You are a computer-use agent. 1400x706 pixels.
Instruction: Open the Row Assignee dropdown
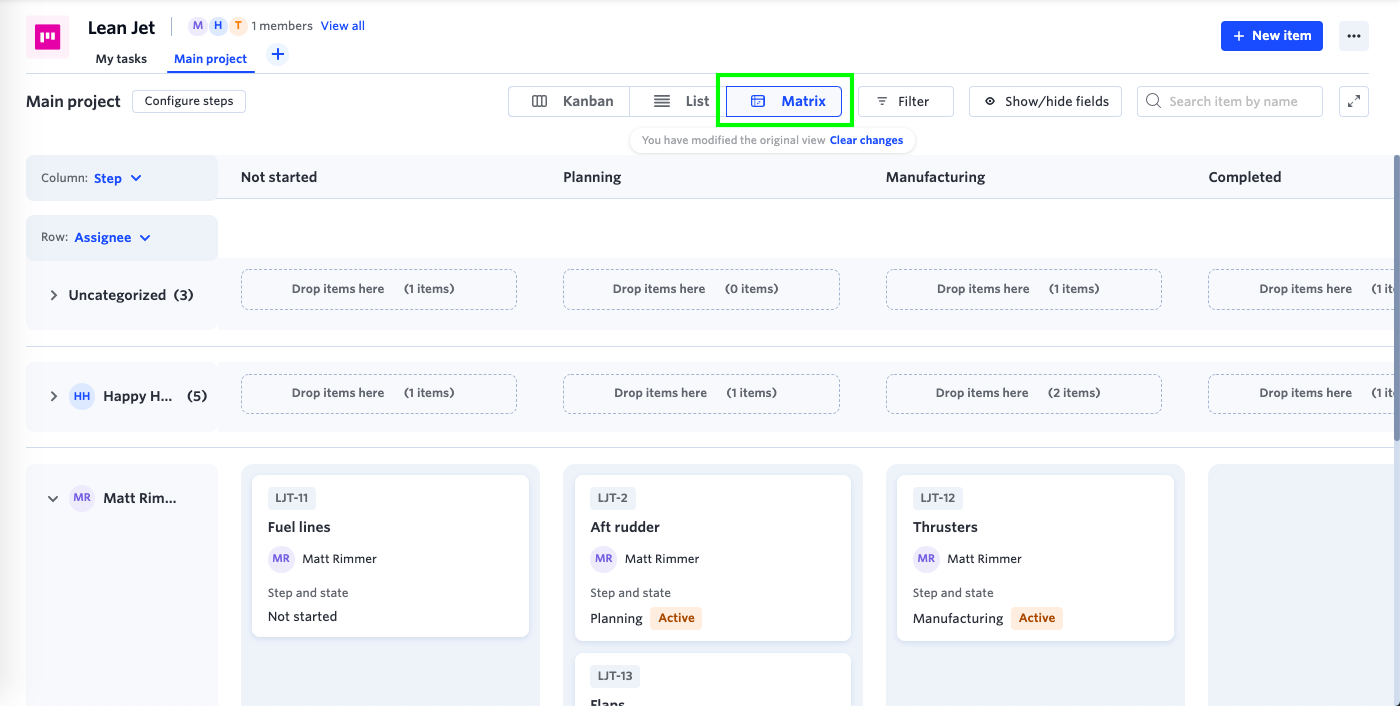(113, 238)
